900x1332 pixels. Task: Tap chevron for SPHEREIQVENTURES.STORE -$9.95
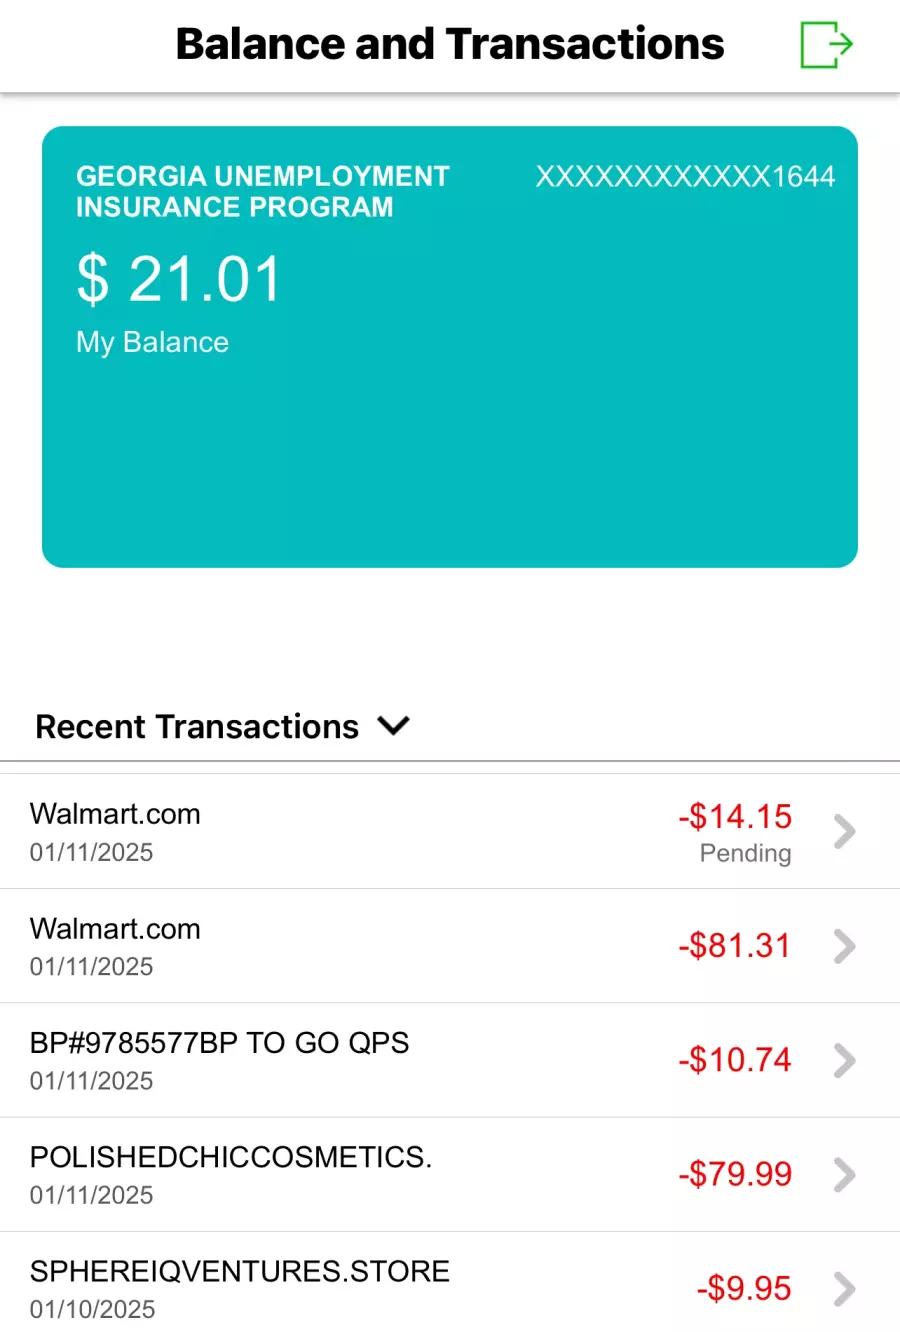tap(845, 1289)
